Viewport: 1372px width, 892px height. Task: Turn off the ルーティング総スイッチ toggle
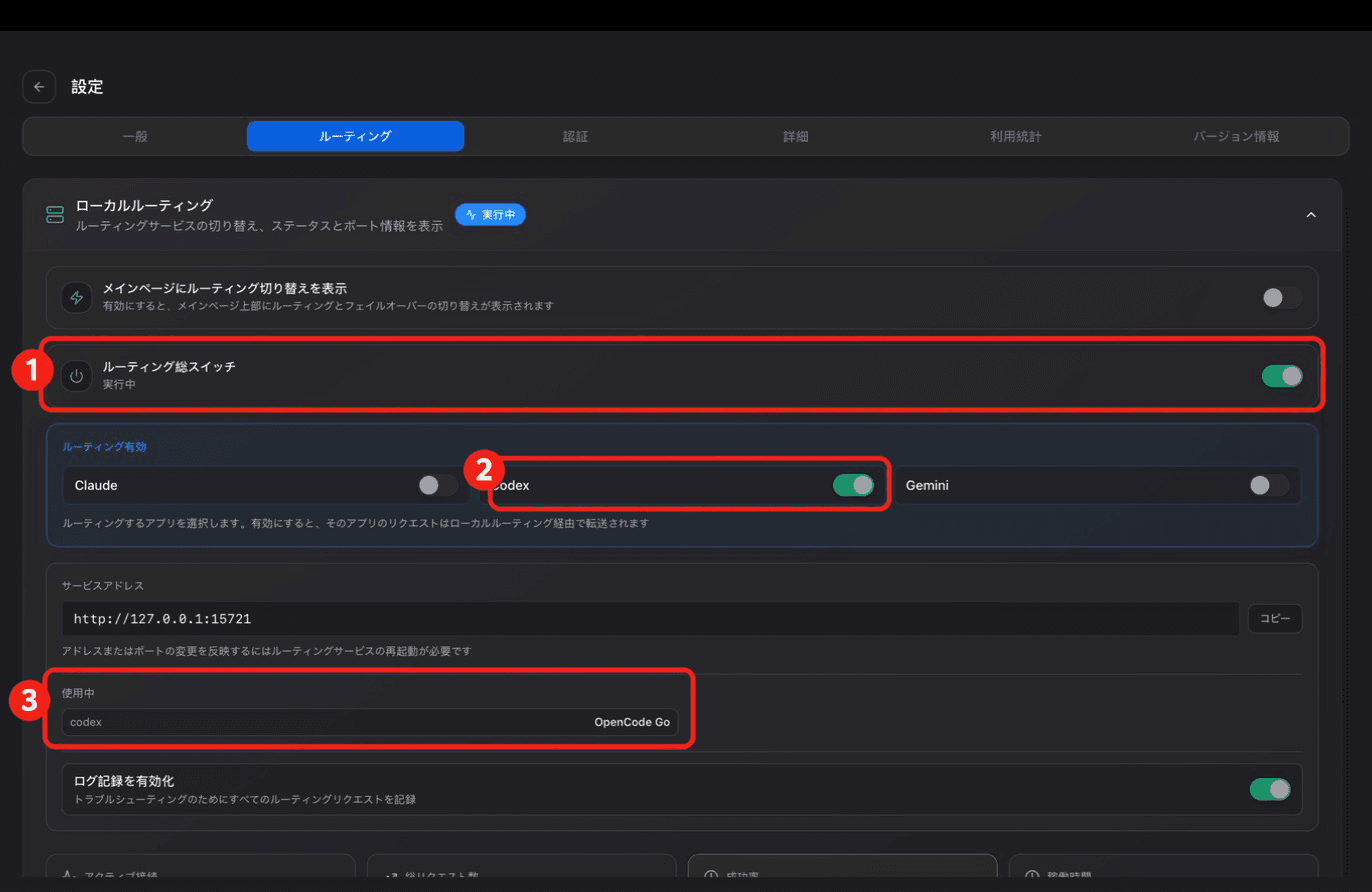[x=1281, y=376]
